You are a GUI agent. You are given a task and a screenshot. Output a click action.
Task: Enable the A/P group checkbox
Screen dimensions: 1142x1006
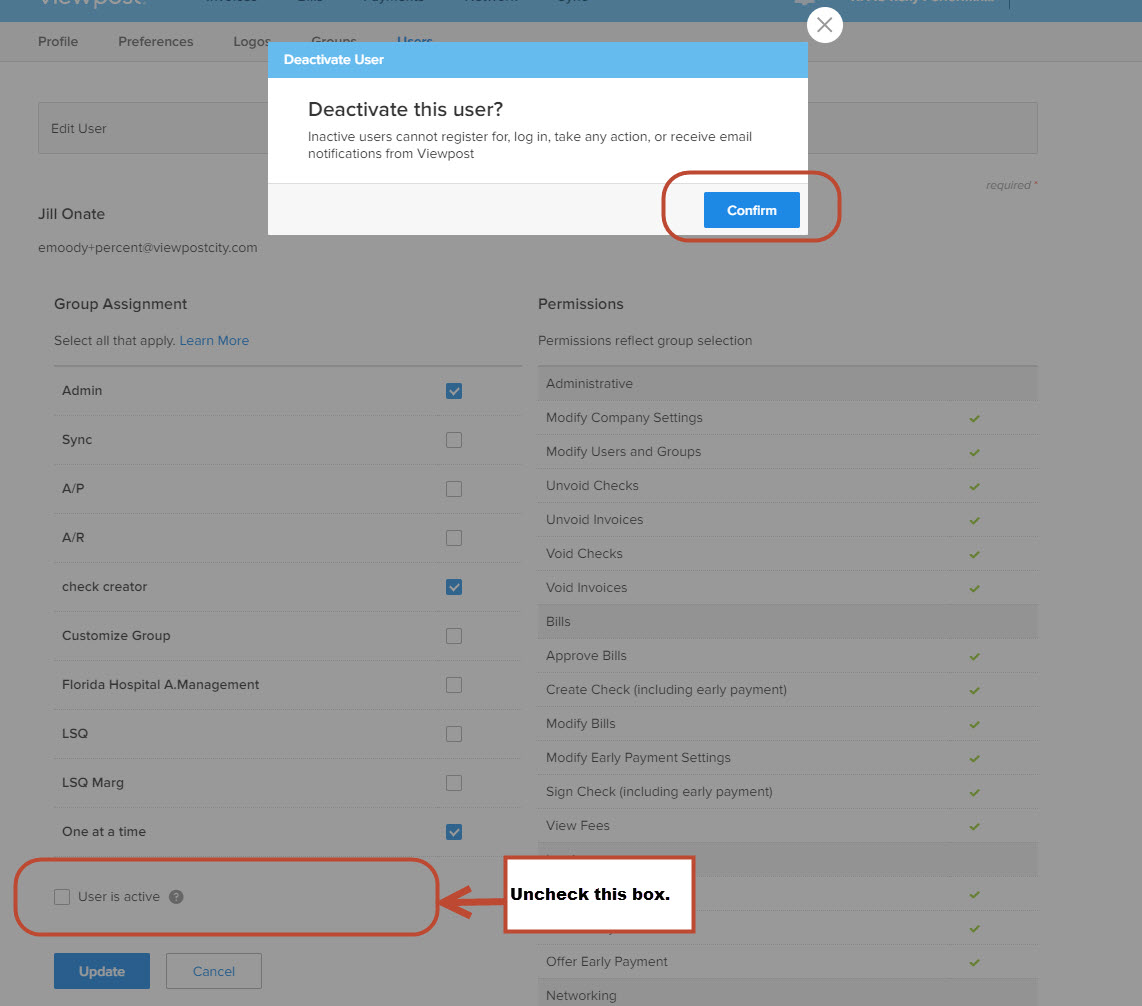(x=454, y=489)
